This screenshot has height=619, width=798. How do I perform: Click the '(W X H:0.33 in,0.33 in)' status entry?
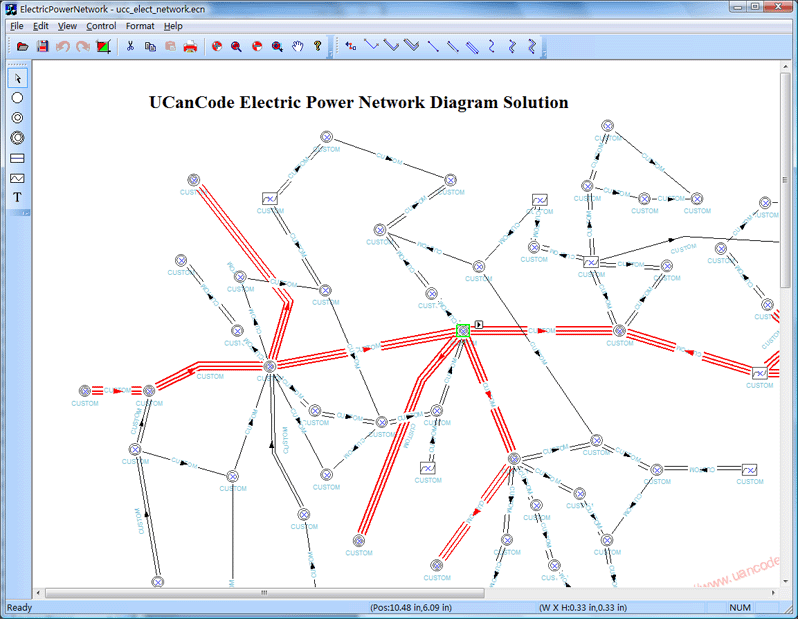click(x=583, y=607)
